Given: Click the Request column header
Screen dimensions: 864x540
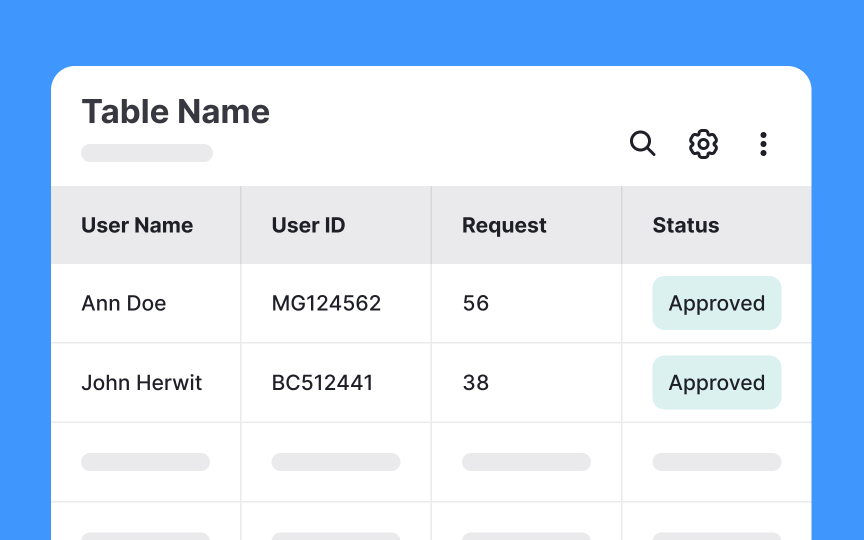Looking at the screenshot, I should [504, 225].
